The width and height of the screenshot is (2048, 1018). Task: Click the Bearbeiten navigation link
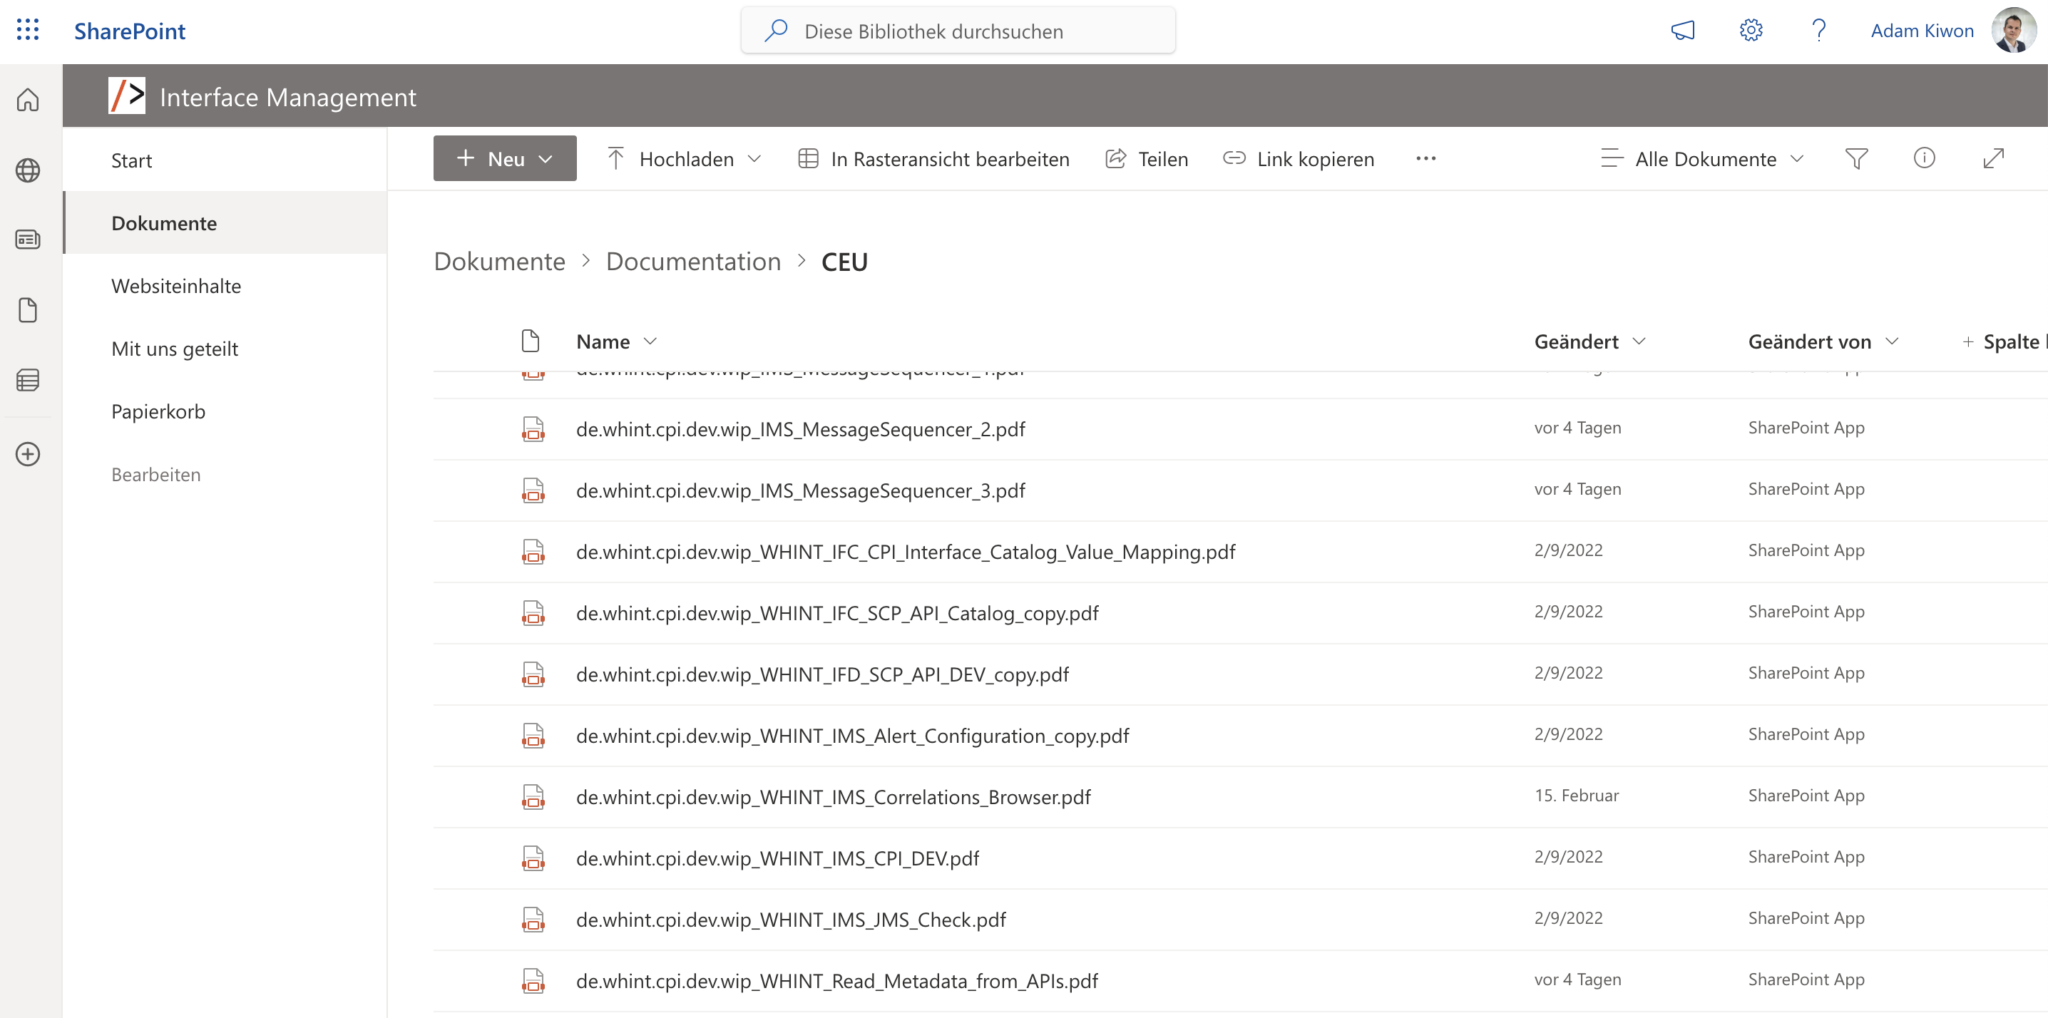coord(156,475)
